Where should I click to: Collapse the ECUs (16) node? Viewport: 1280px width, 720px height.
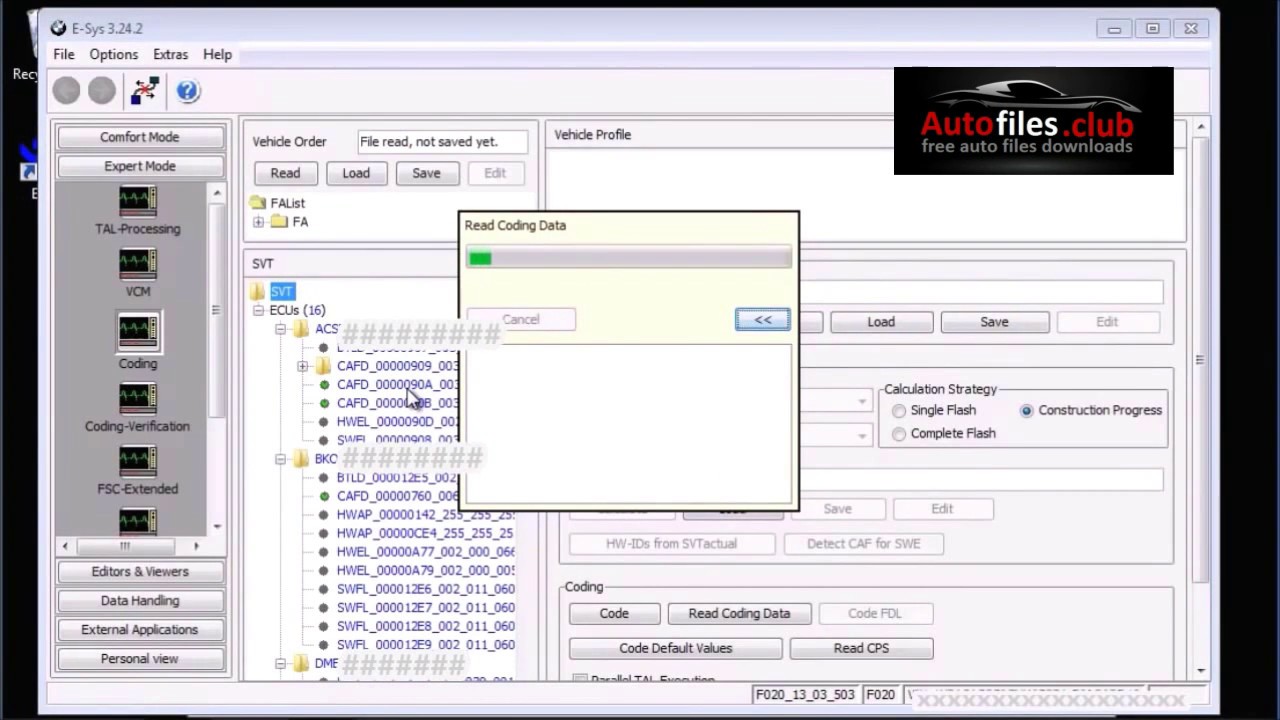point(258,310)
